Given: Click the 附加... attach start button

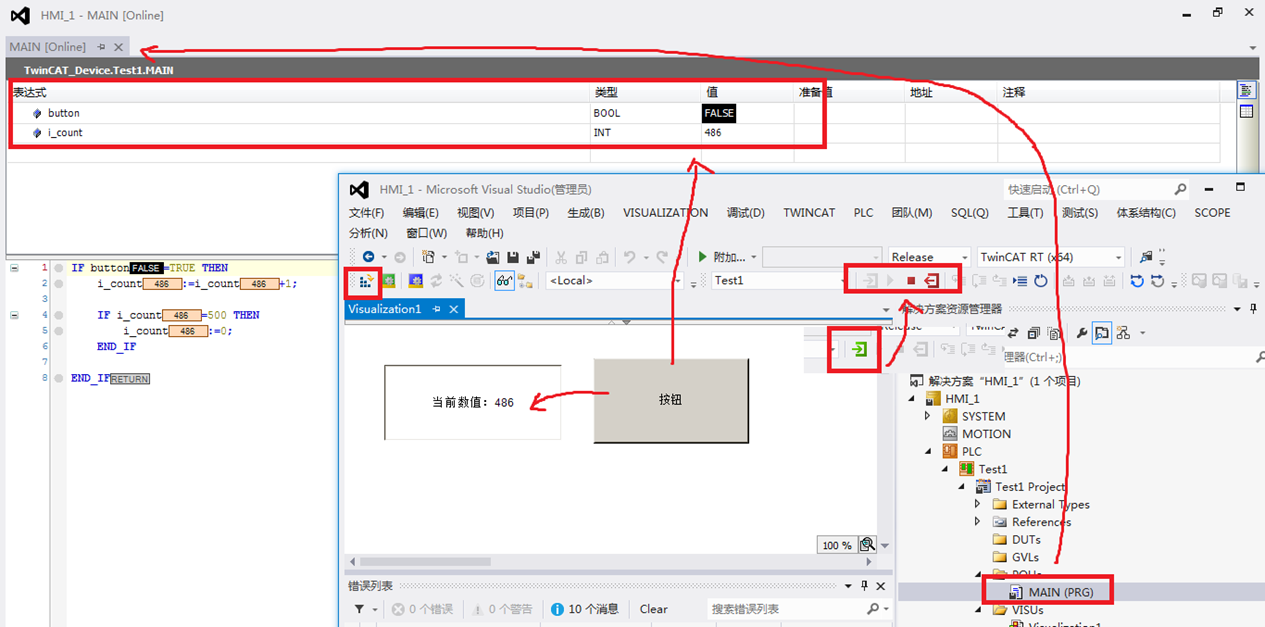Looking at the screenshot, I should pyautogui.click(x=728, y=257).
